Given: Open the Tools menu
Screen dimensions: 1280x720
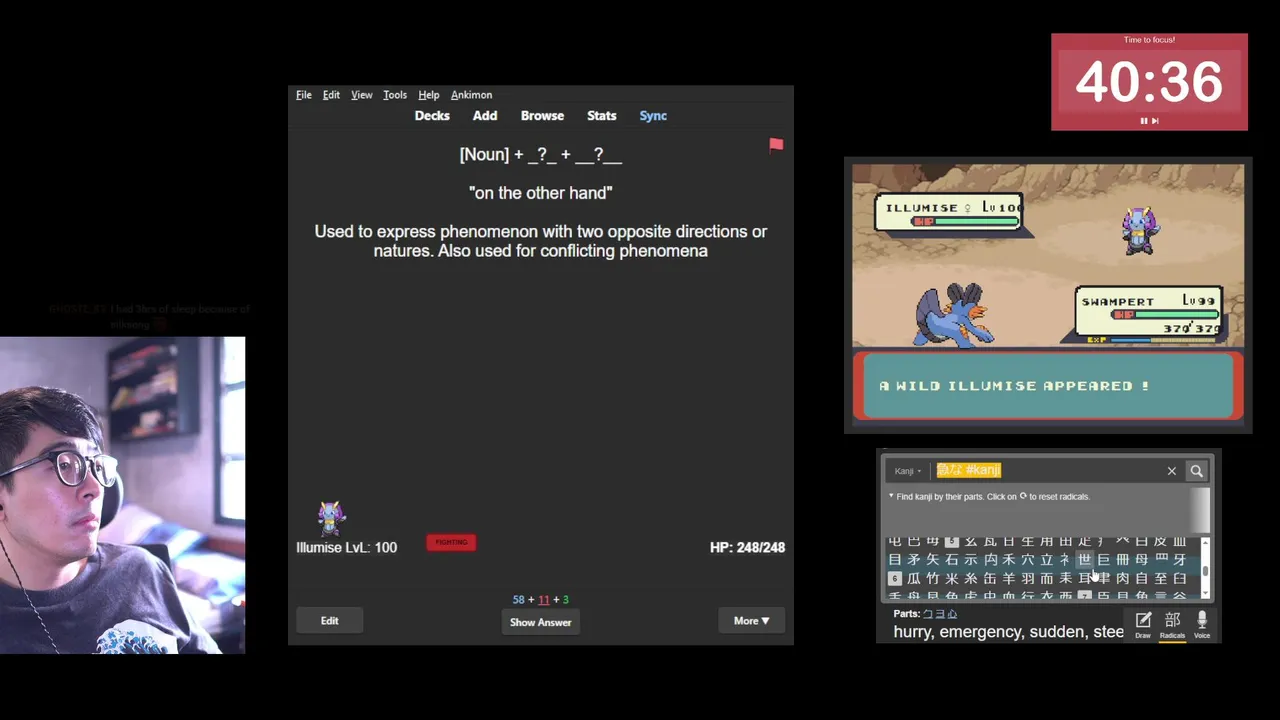Looking at the screenshot, I should coord(395,95).
